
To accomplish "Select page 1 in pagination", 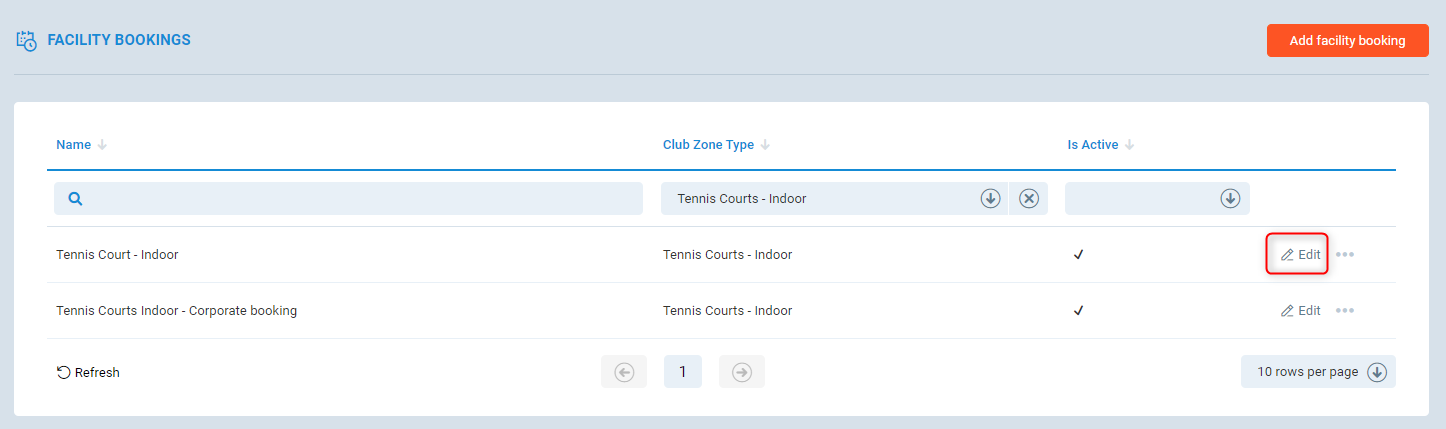I will (683, 372).
